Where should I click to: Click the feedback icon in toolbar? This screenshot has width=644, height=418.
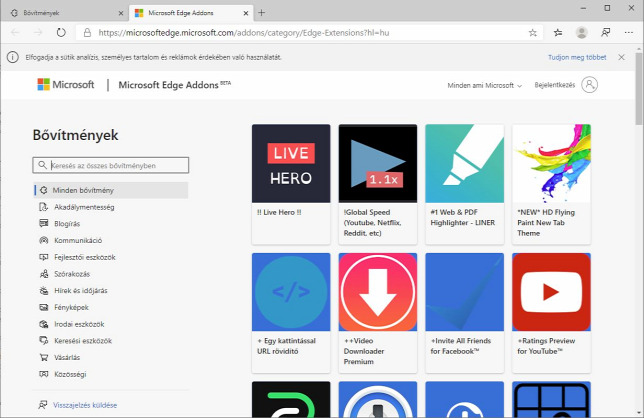[x=605, y=32]
